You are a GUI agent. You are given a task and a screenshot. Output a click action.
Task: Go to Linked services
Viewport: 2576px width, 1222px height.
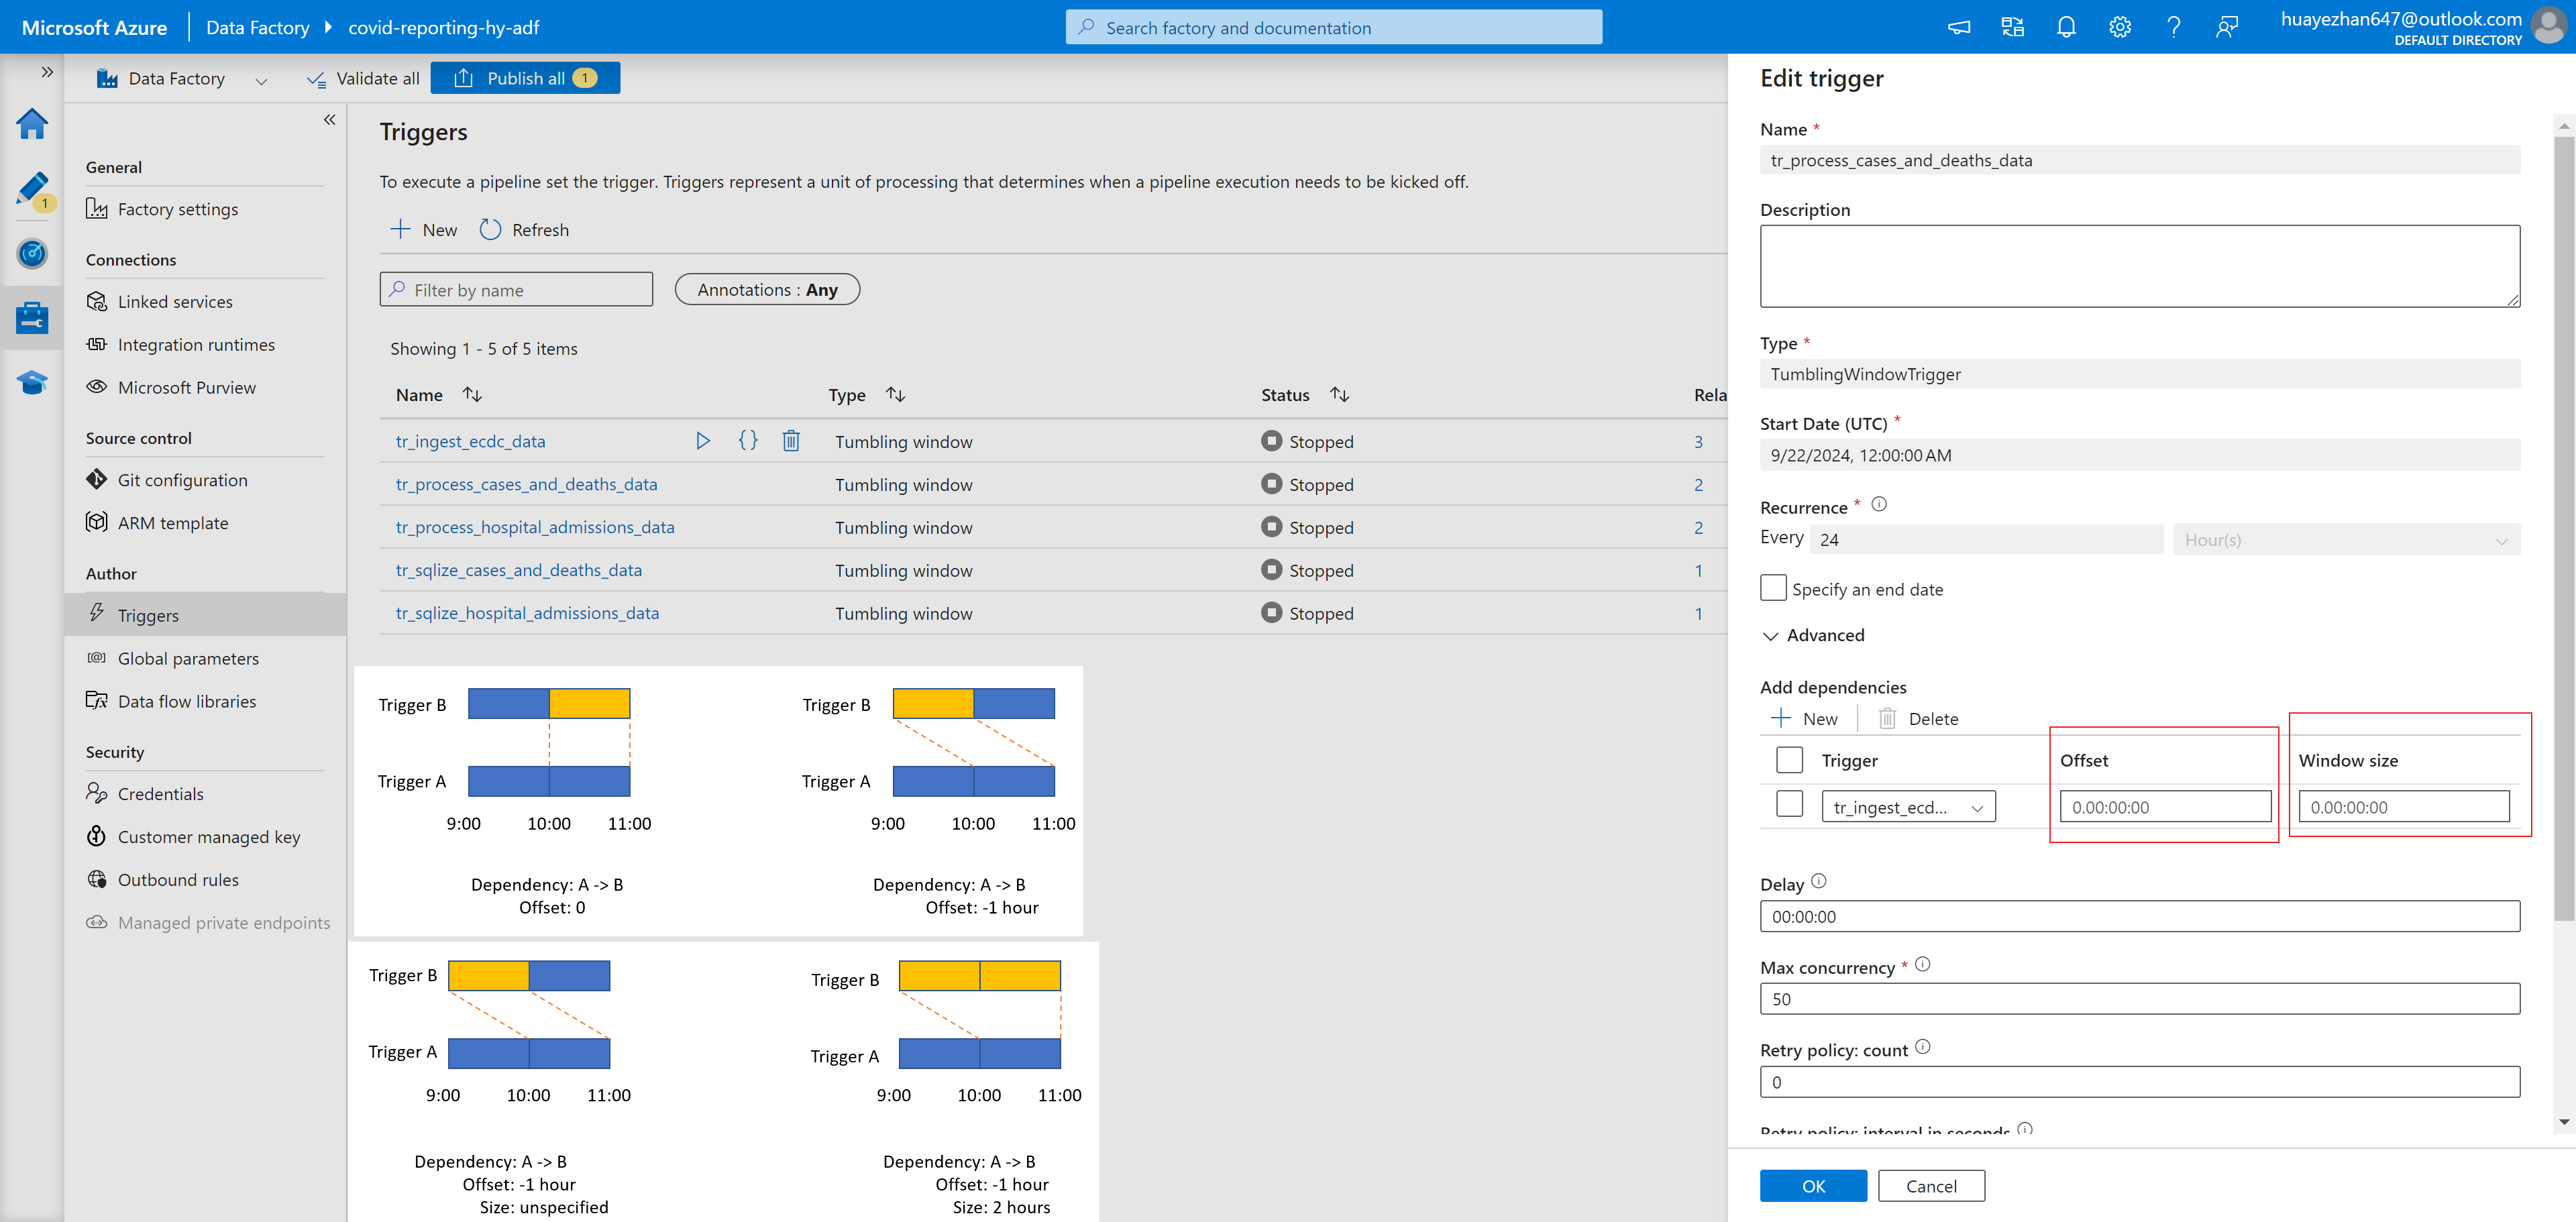point(174,301)
